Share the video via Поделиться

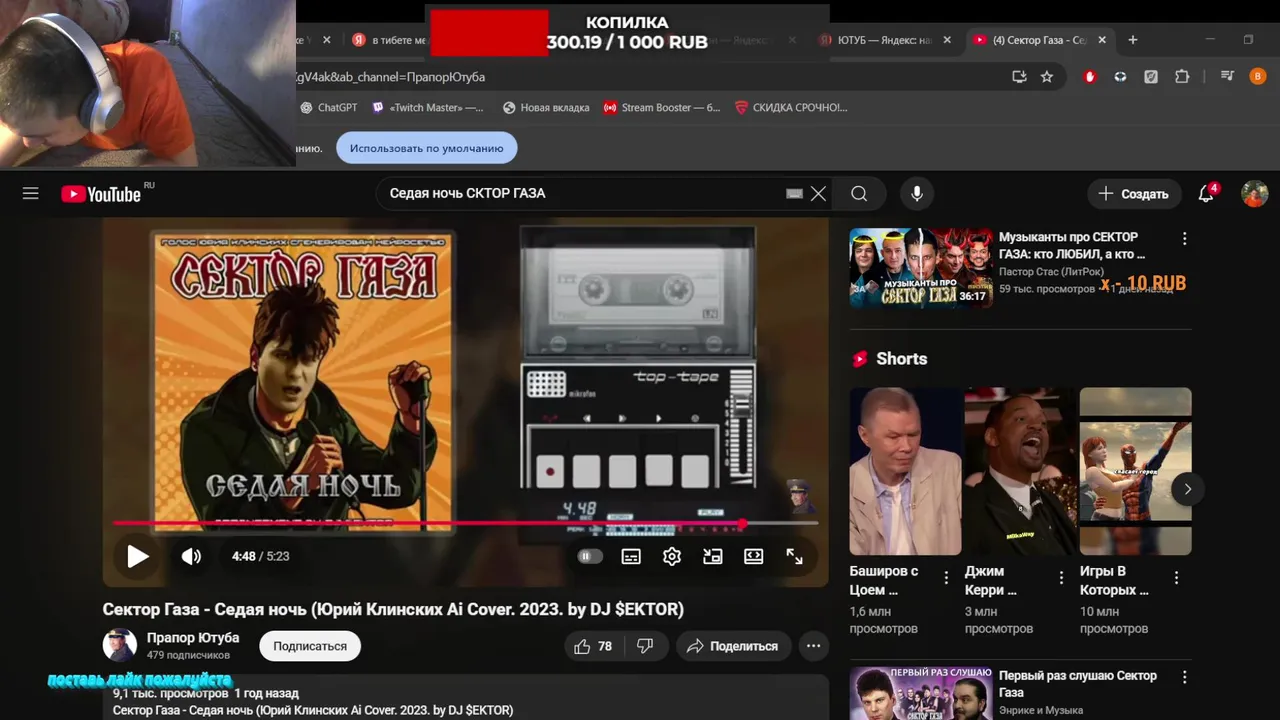(x=733, y=646)
